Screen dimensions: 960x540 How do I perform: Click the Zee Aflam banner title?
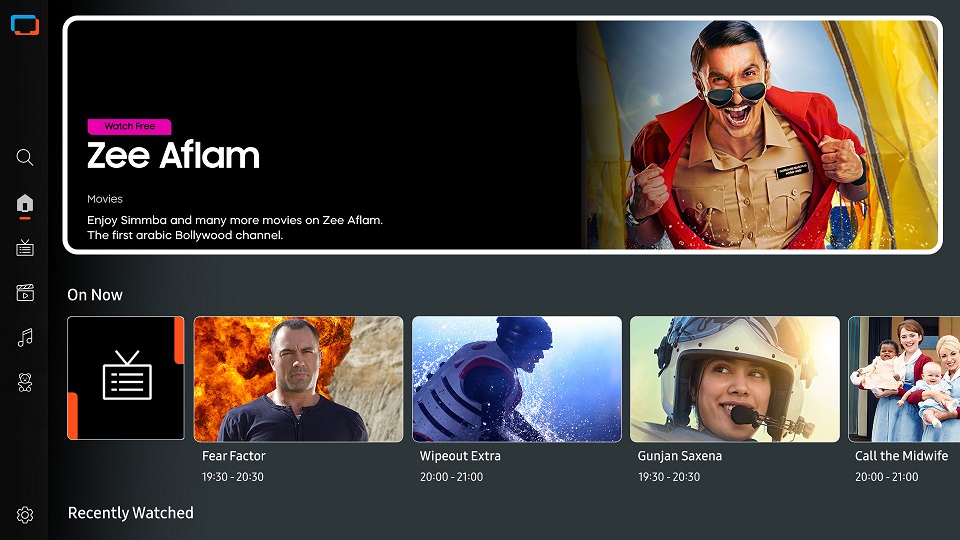pyautogui.click(x=173, y=155)
